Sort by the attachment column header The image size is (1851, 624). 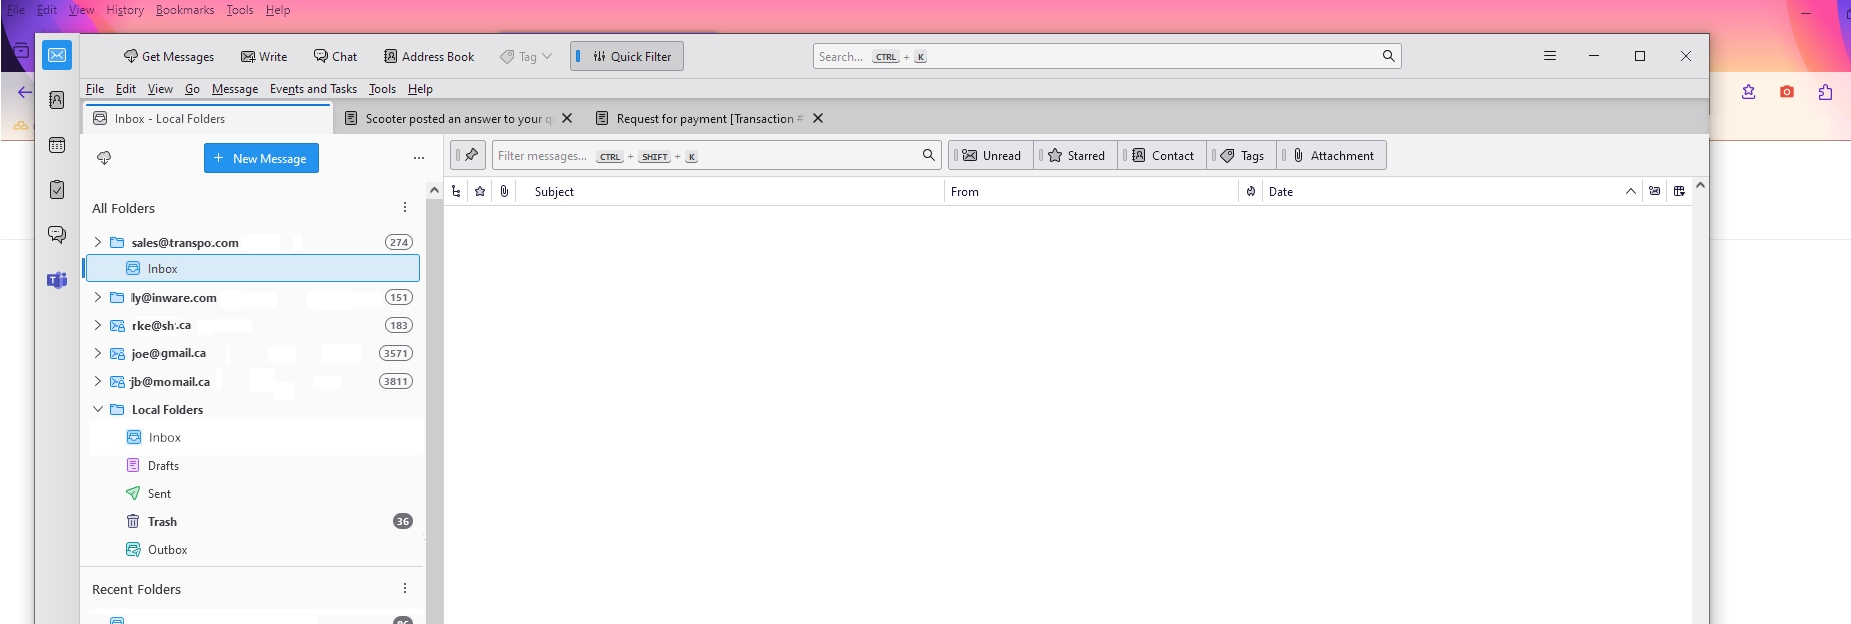click(504, 191)
